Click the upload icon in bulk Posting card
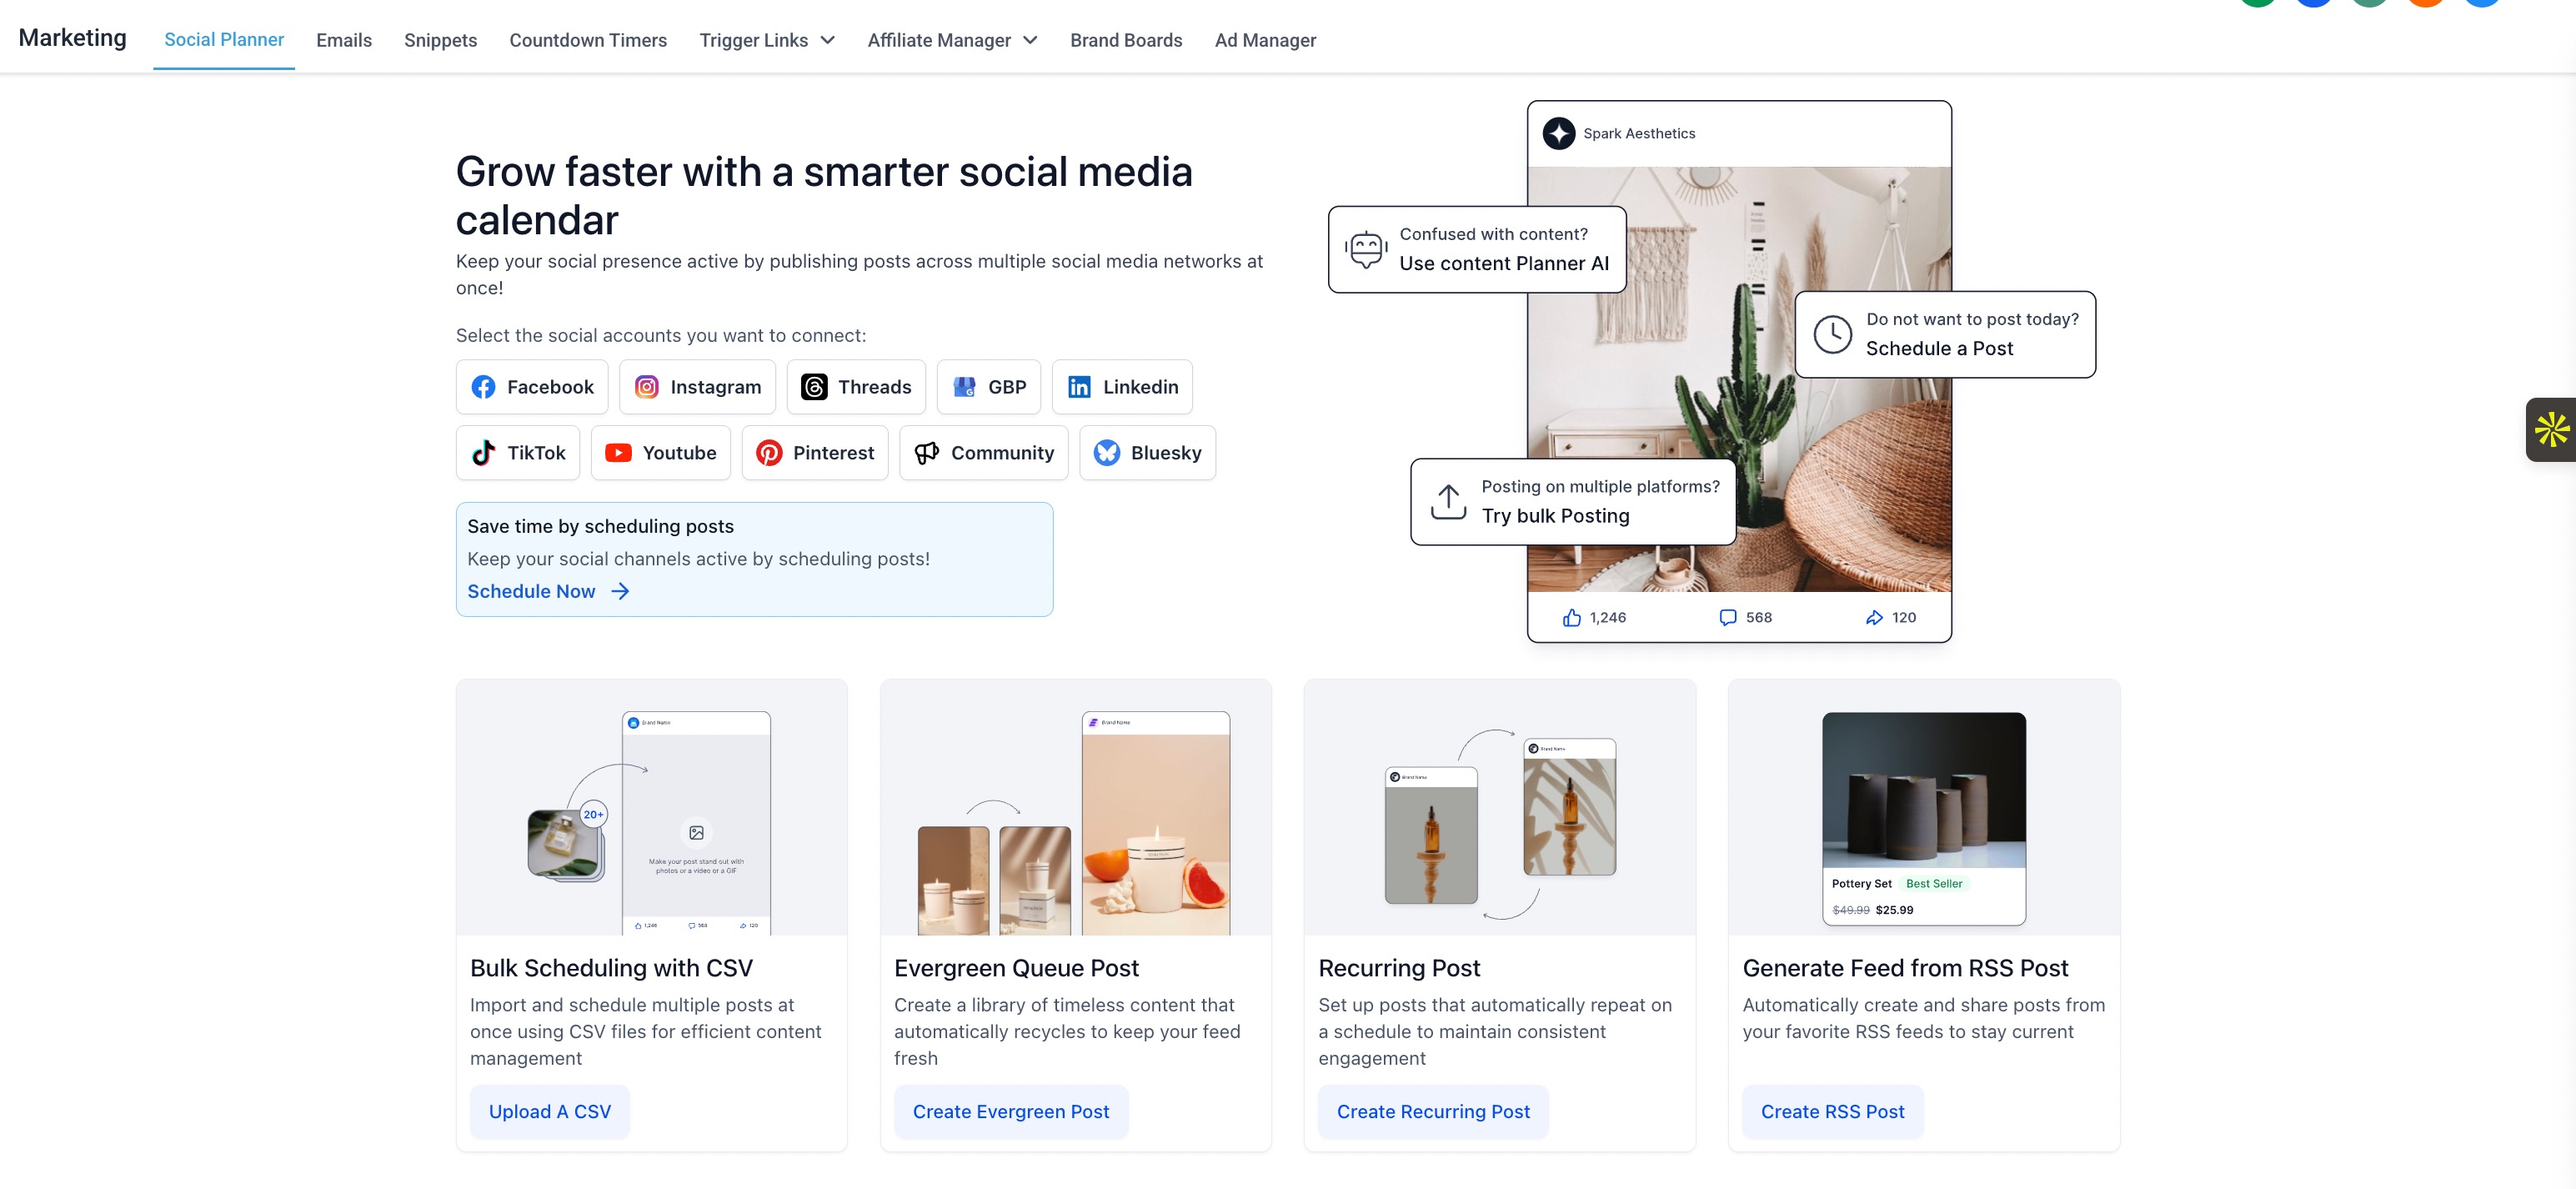The width and height of the screenshot is (2576, 1189). (x=1448, y=502)
